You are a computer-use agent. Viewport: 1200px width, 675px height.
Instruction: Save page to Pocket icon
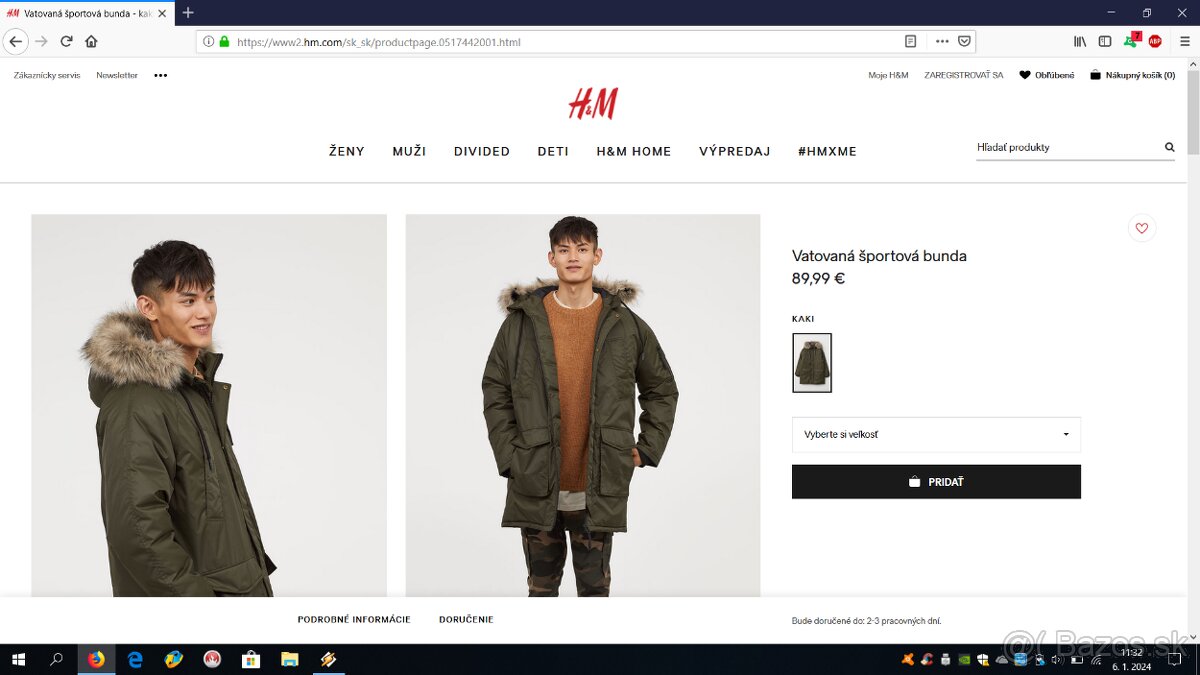(964, 42)
